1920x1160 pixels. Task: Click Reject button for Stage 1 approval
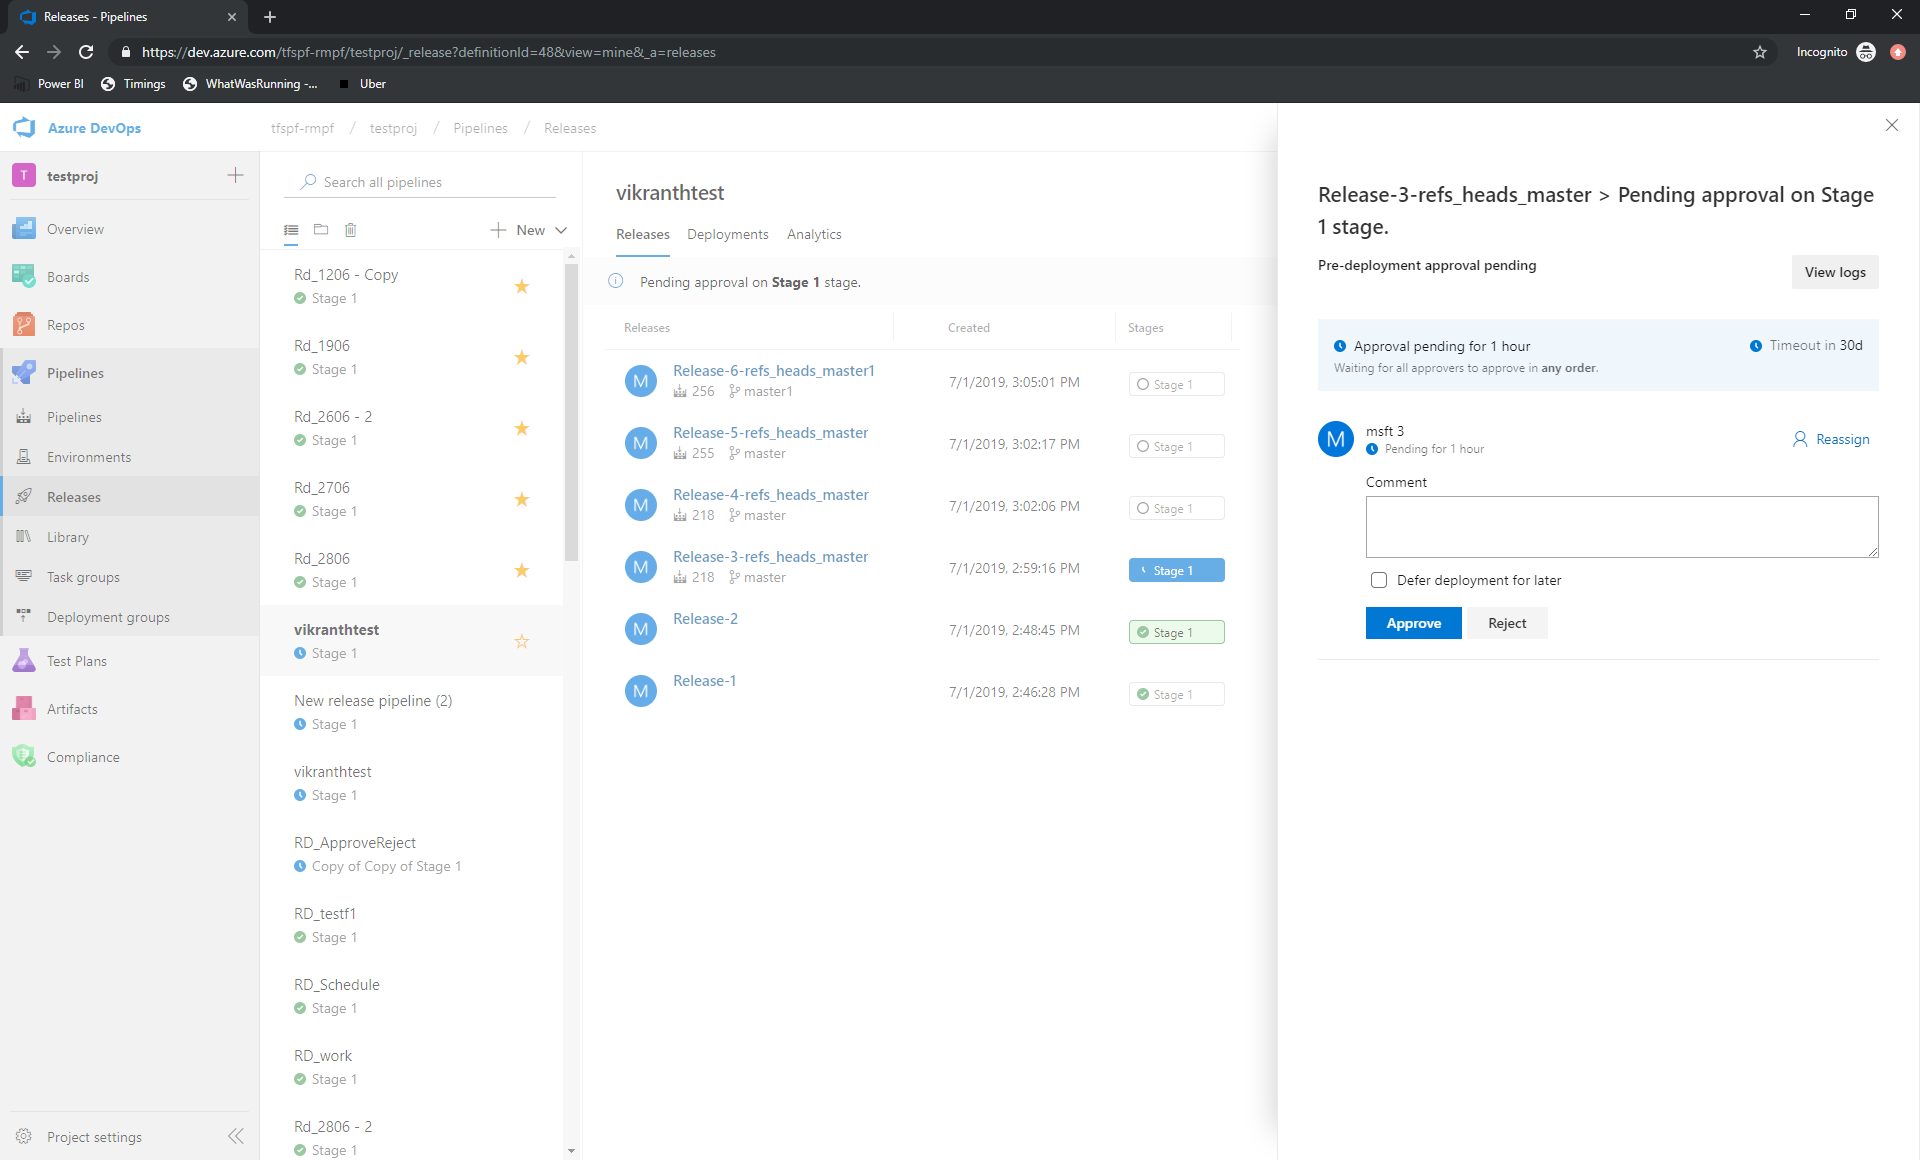coord(1507,623)
